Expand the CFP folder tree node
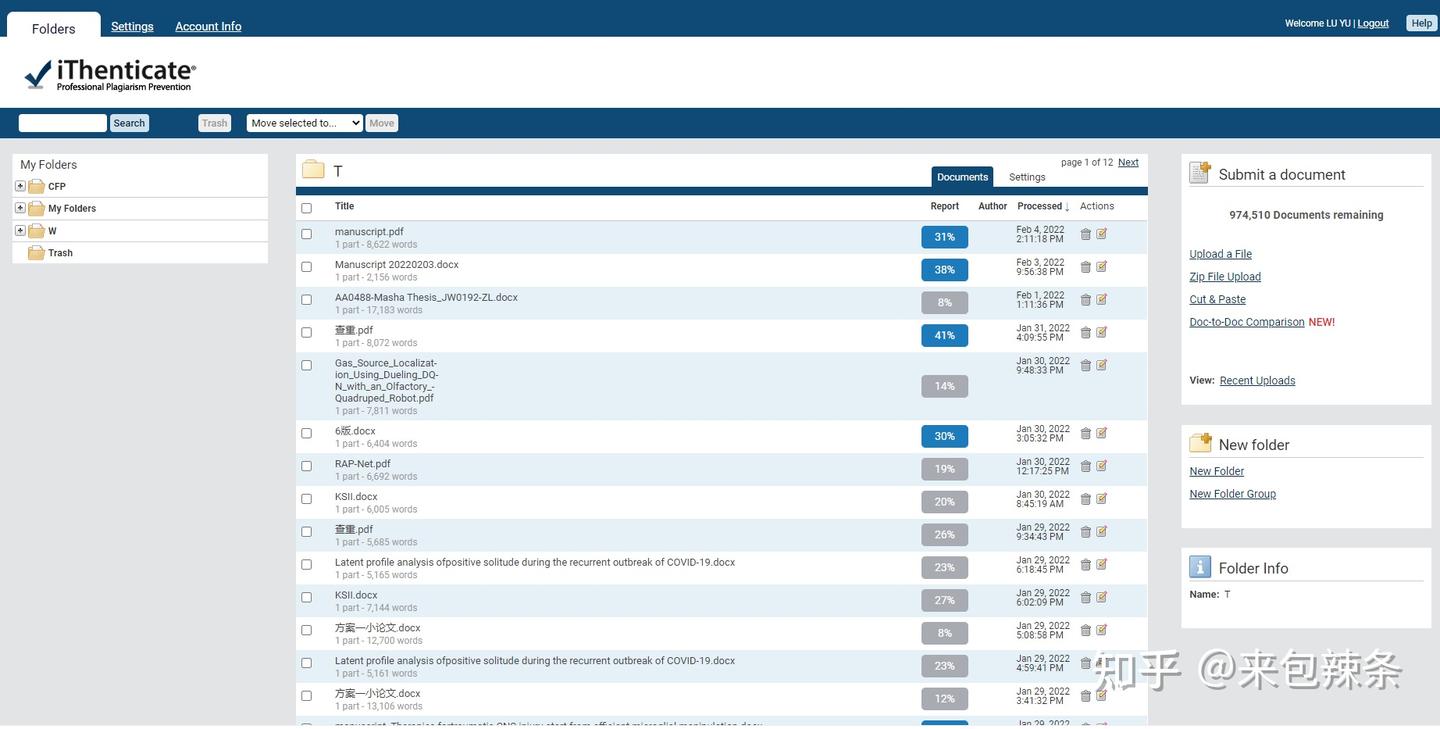The height and width of the screenshot is (729, 1440). coord(20,186)
